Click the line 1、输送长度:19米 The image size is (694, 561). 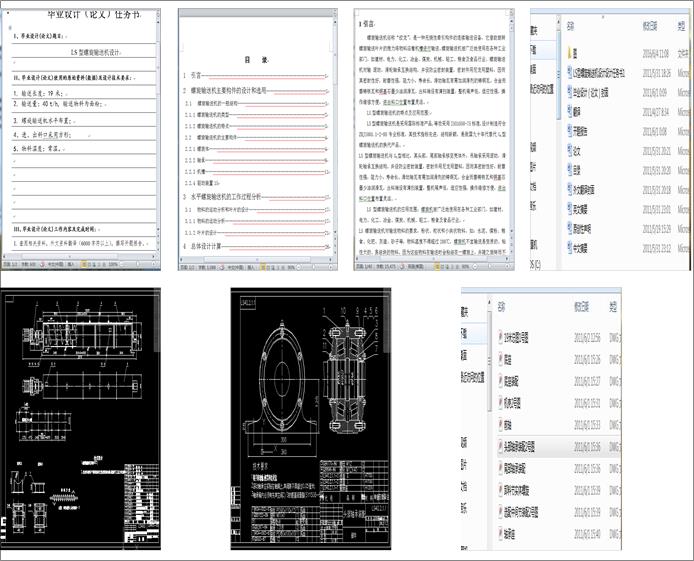click(40, 93)
